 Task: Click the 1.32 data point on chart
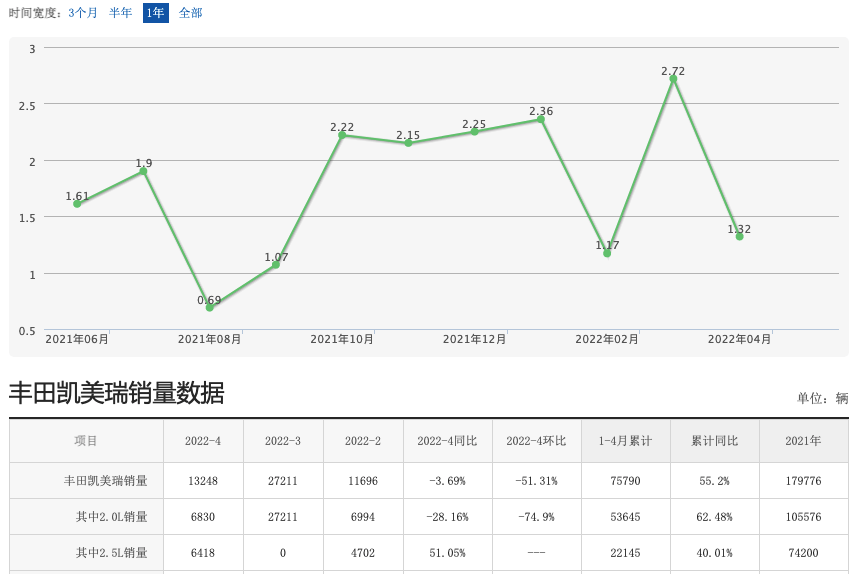[740, 236]
